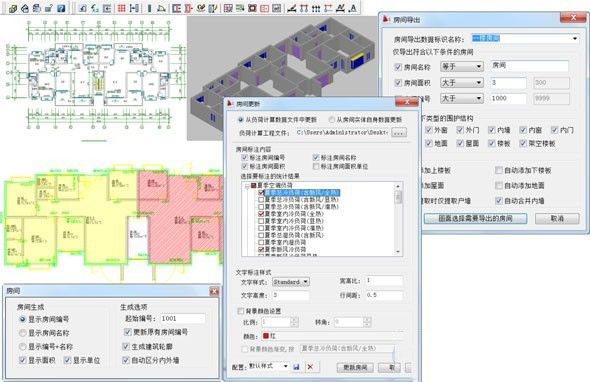The height and width of the screenshot is (382, 590).
Task: Click the underlined letter A text icon
Action: tap(353, 8)
